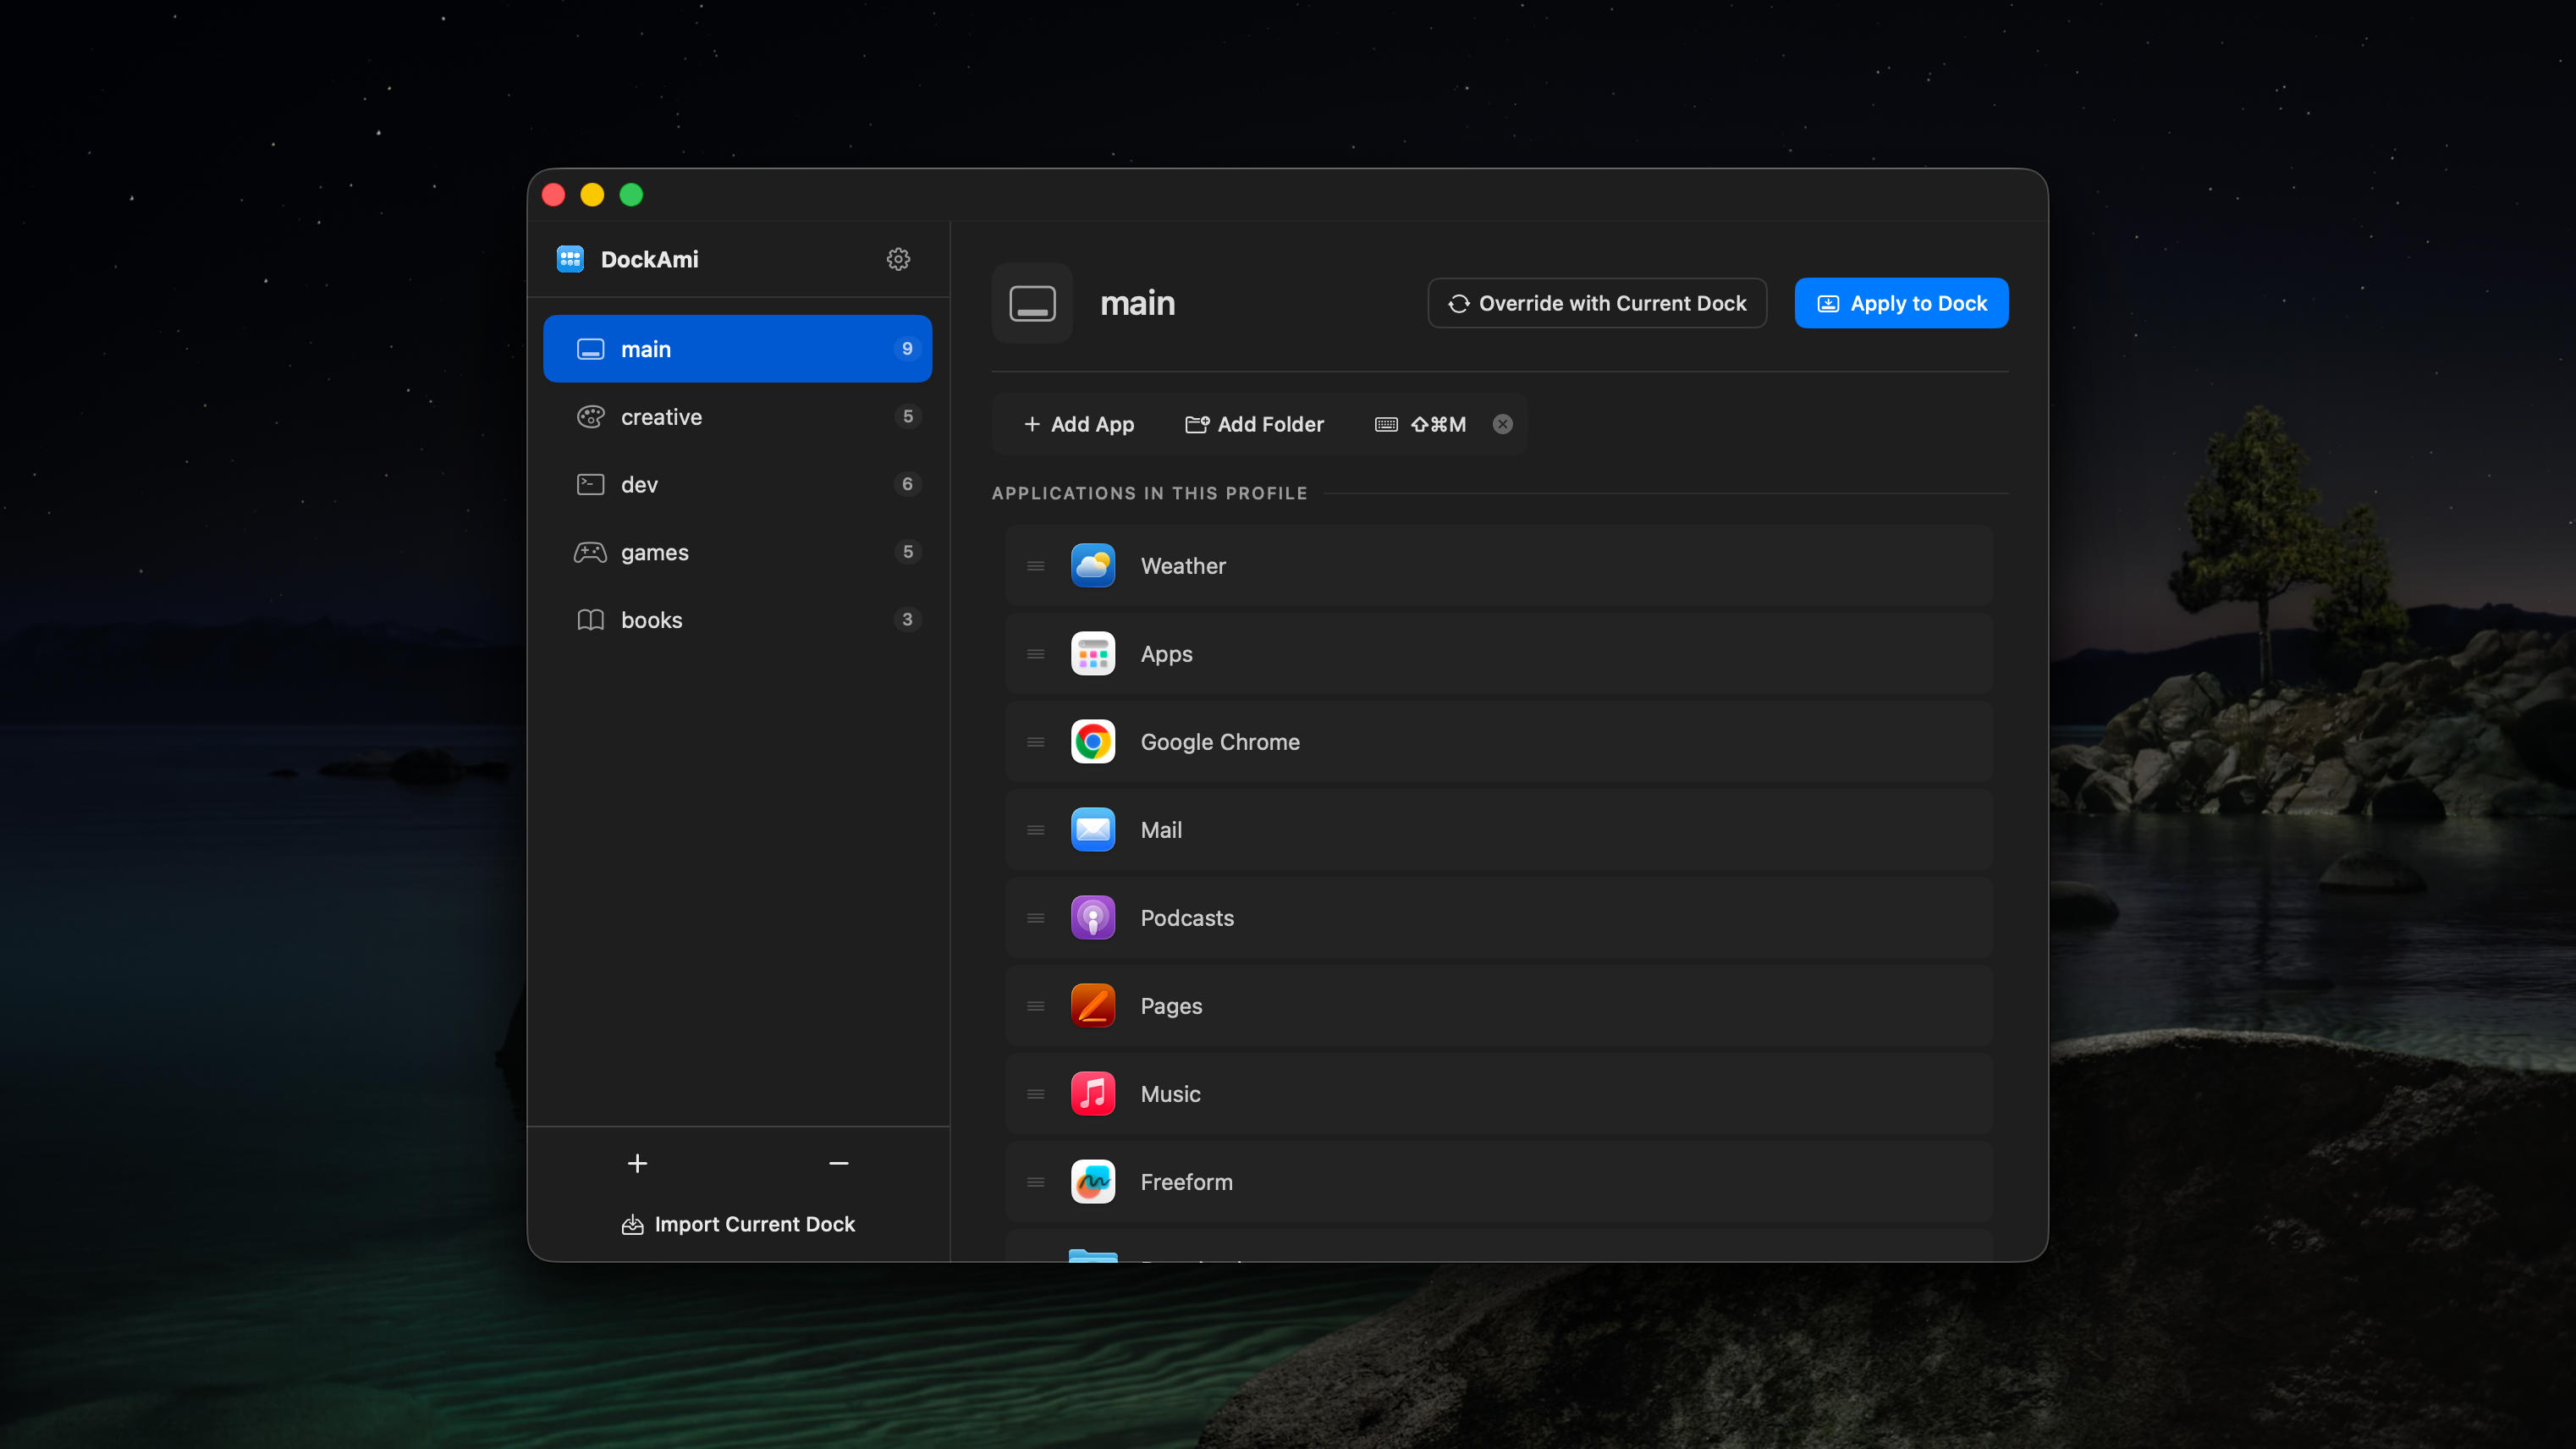Image resolution: width=2576 pixels, height=1449 pixels.
Task: Click the Google Chrome icon
Action: 1092,742
